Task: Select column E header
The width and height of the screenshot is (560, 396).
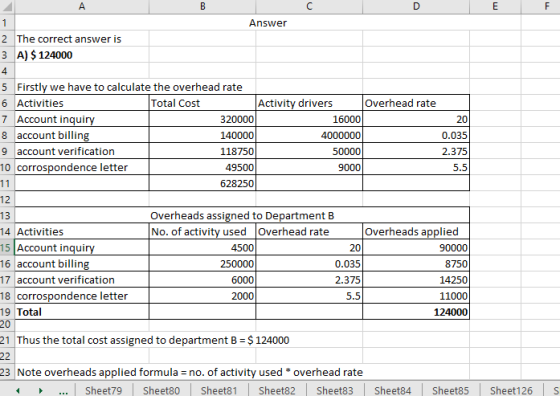Action: tap(495, 6)
